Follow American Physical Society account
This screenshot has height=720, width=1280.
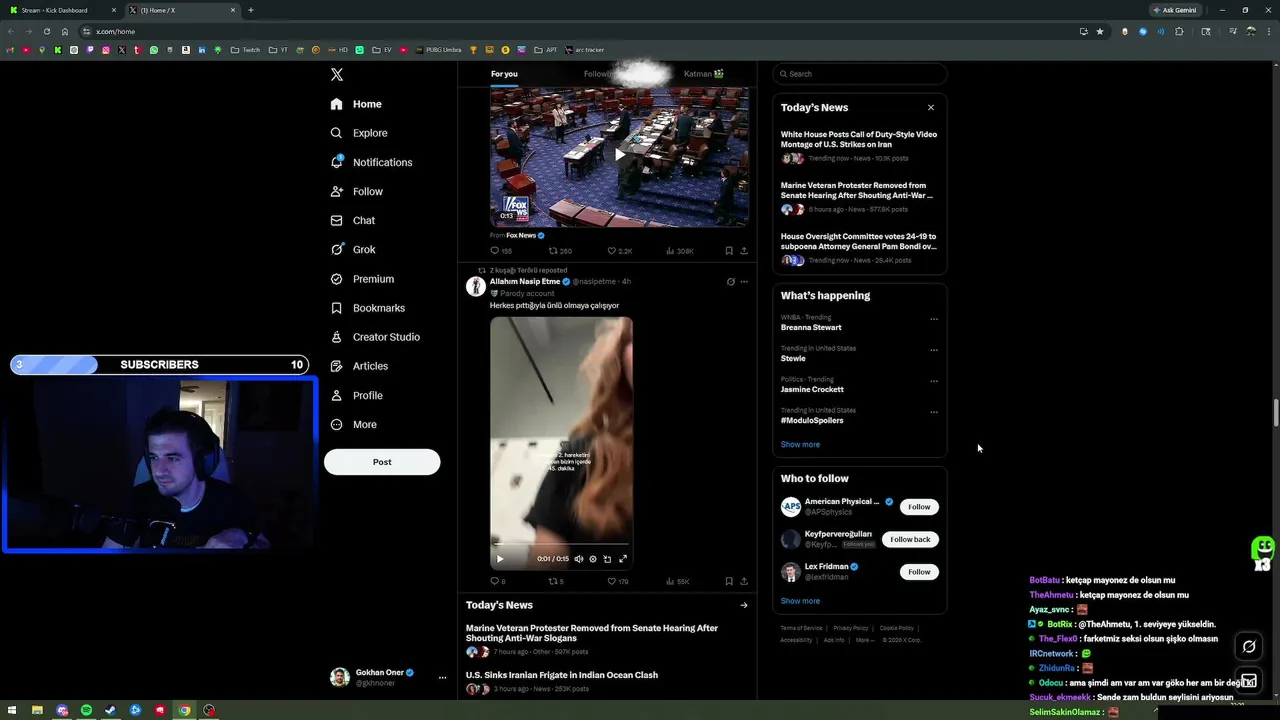click(919, 507)
